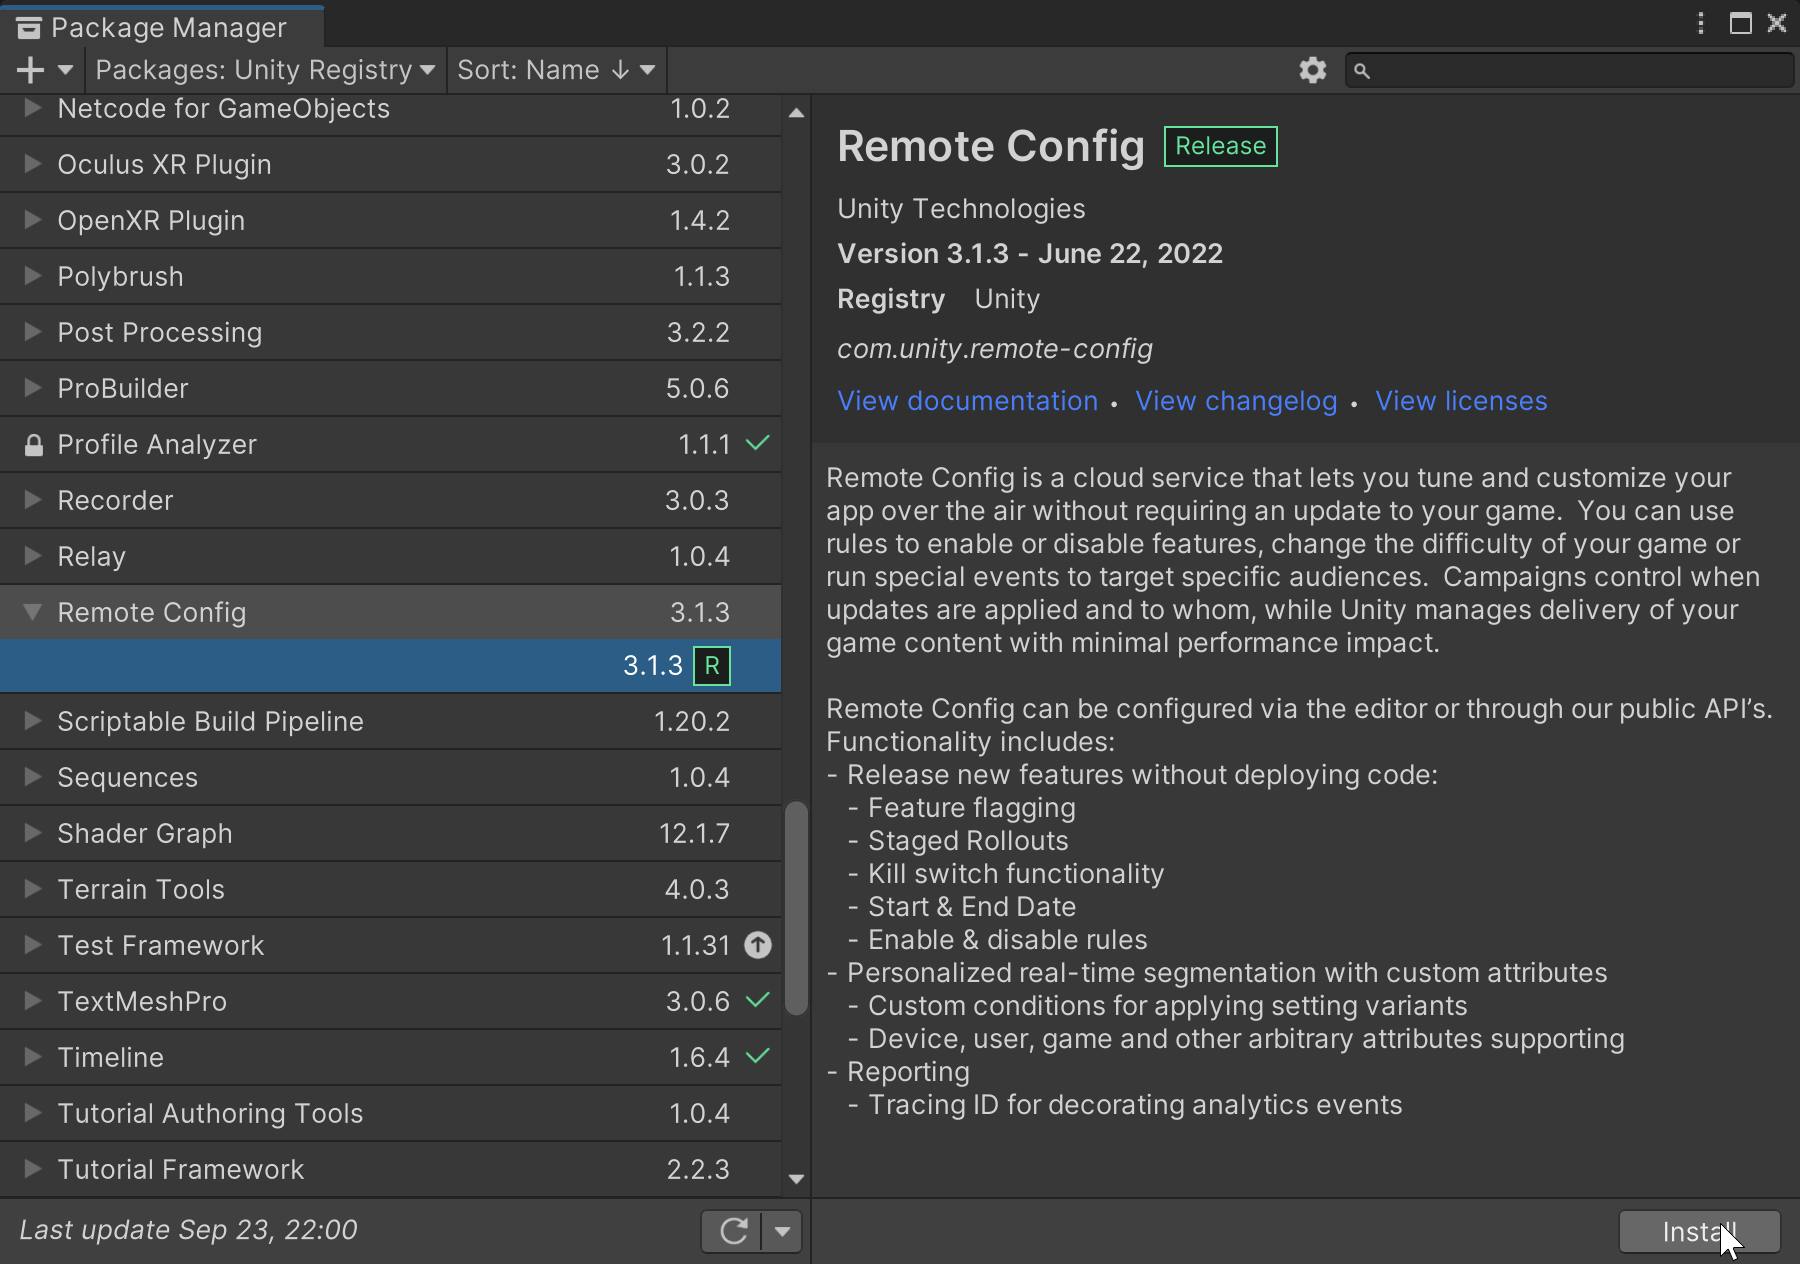Expand Tutorial Authoring Tools versions
1800x1264 pixels.
32,1112
